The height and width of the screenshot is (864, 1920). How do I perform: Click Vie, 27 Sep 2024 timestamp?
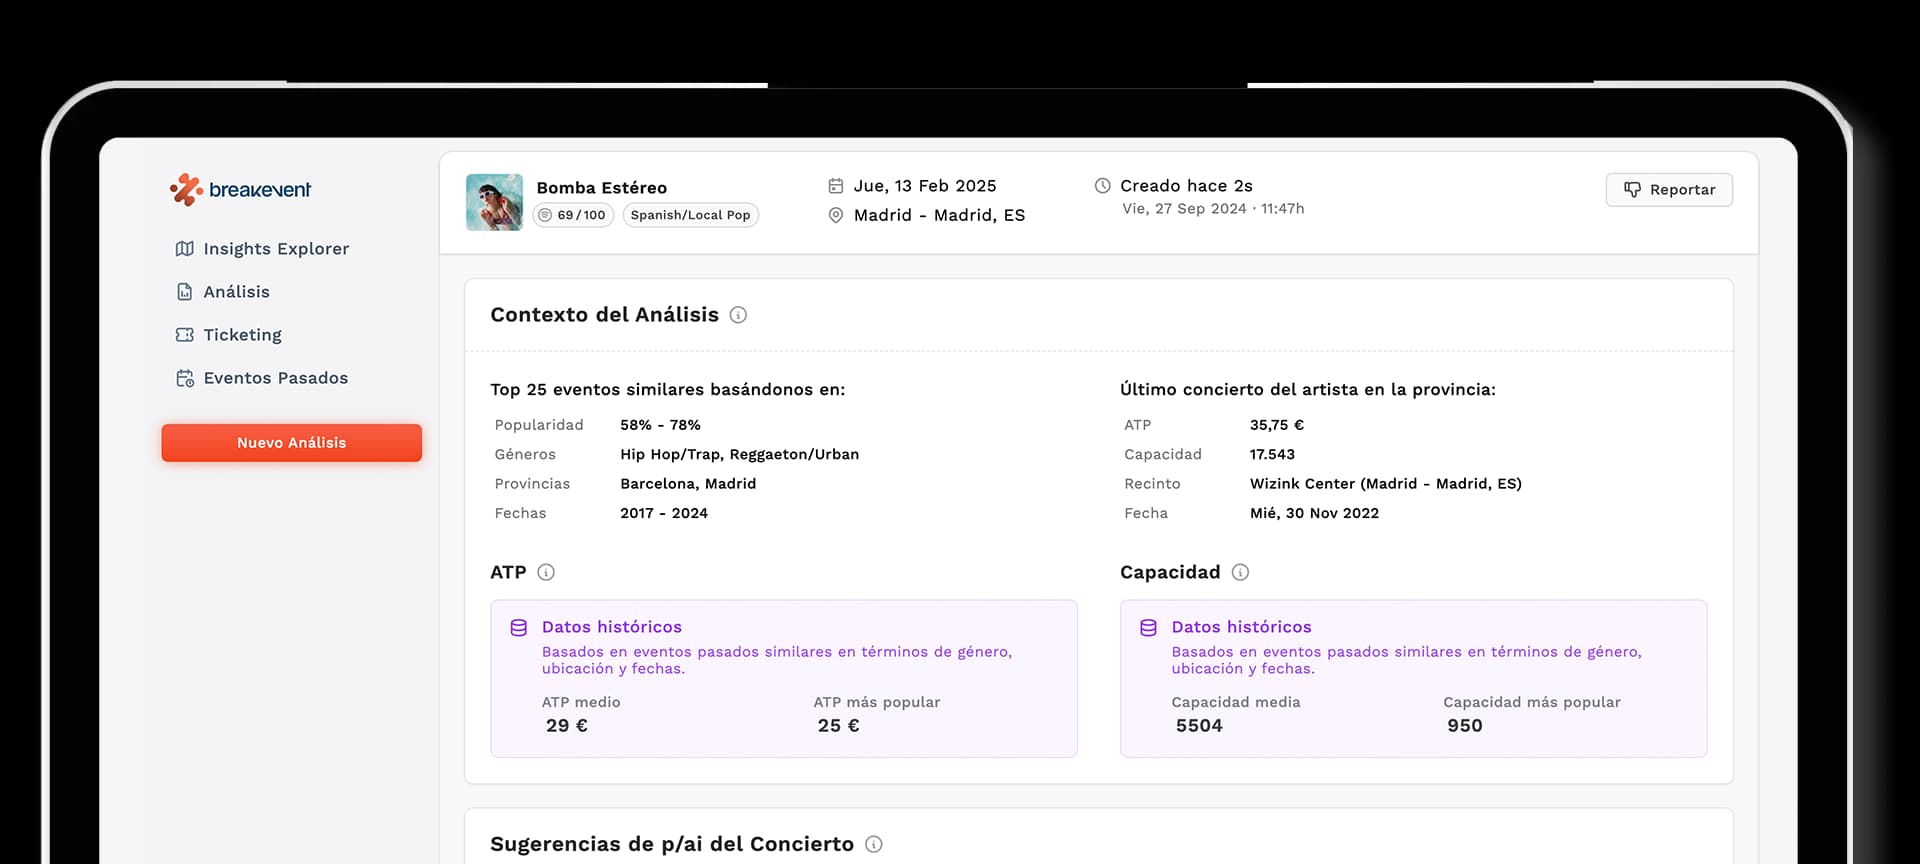[x=1213, y=209]
